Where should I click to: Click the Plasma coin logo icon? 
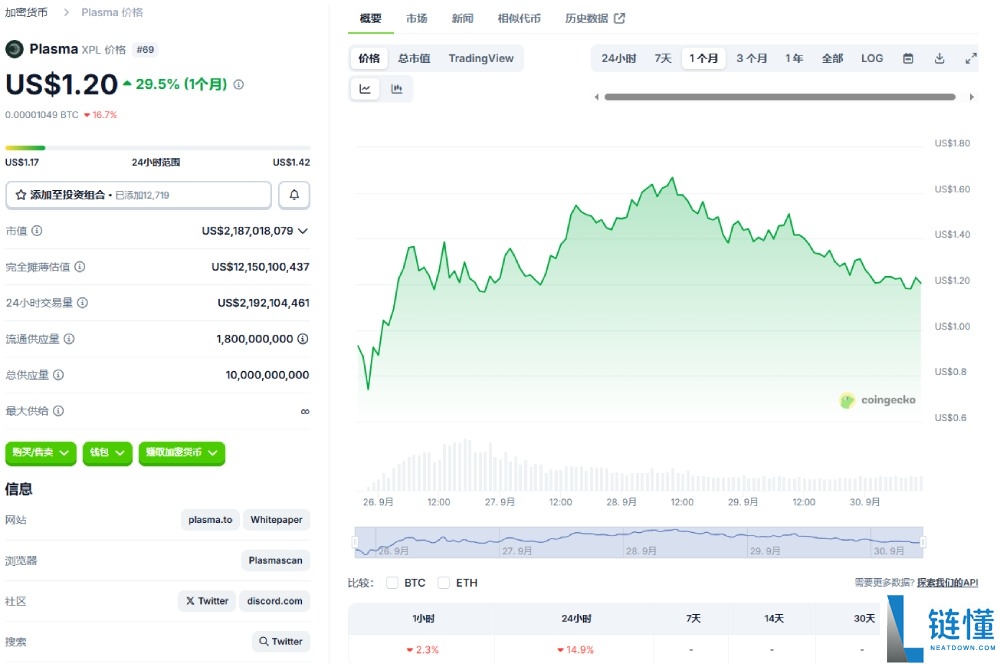[14, 49]
